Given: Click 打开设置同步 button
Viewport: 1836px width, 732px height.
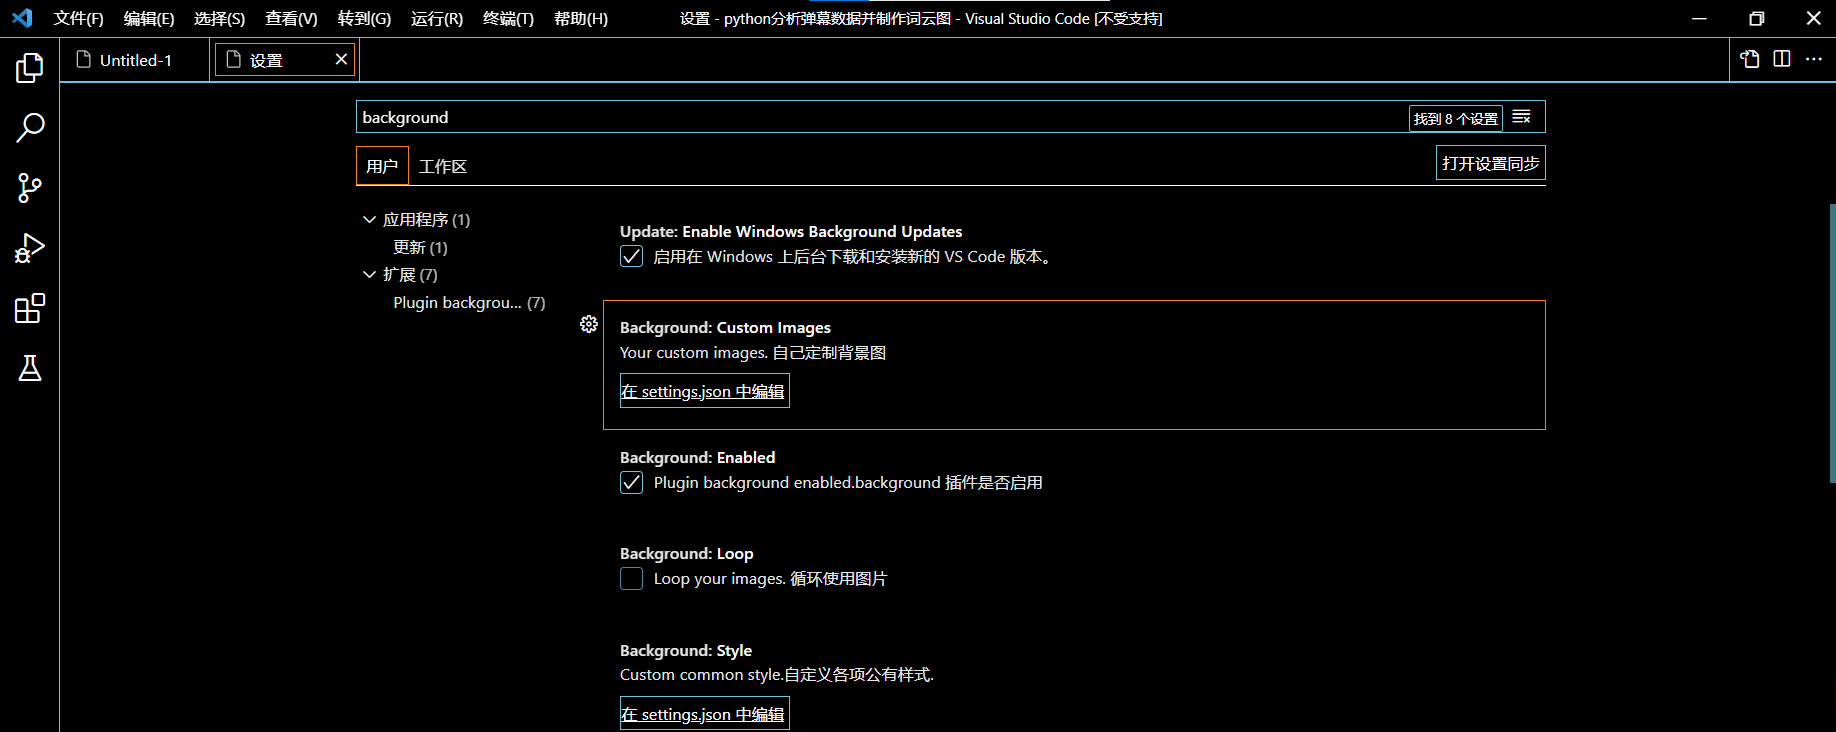Looking at the screenshot, I should [x=1490, y=163].
